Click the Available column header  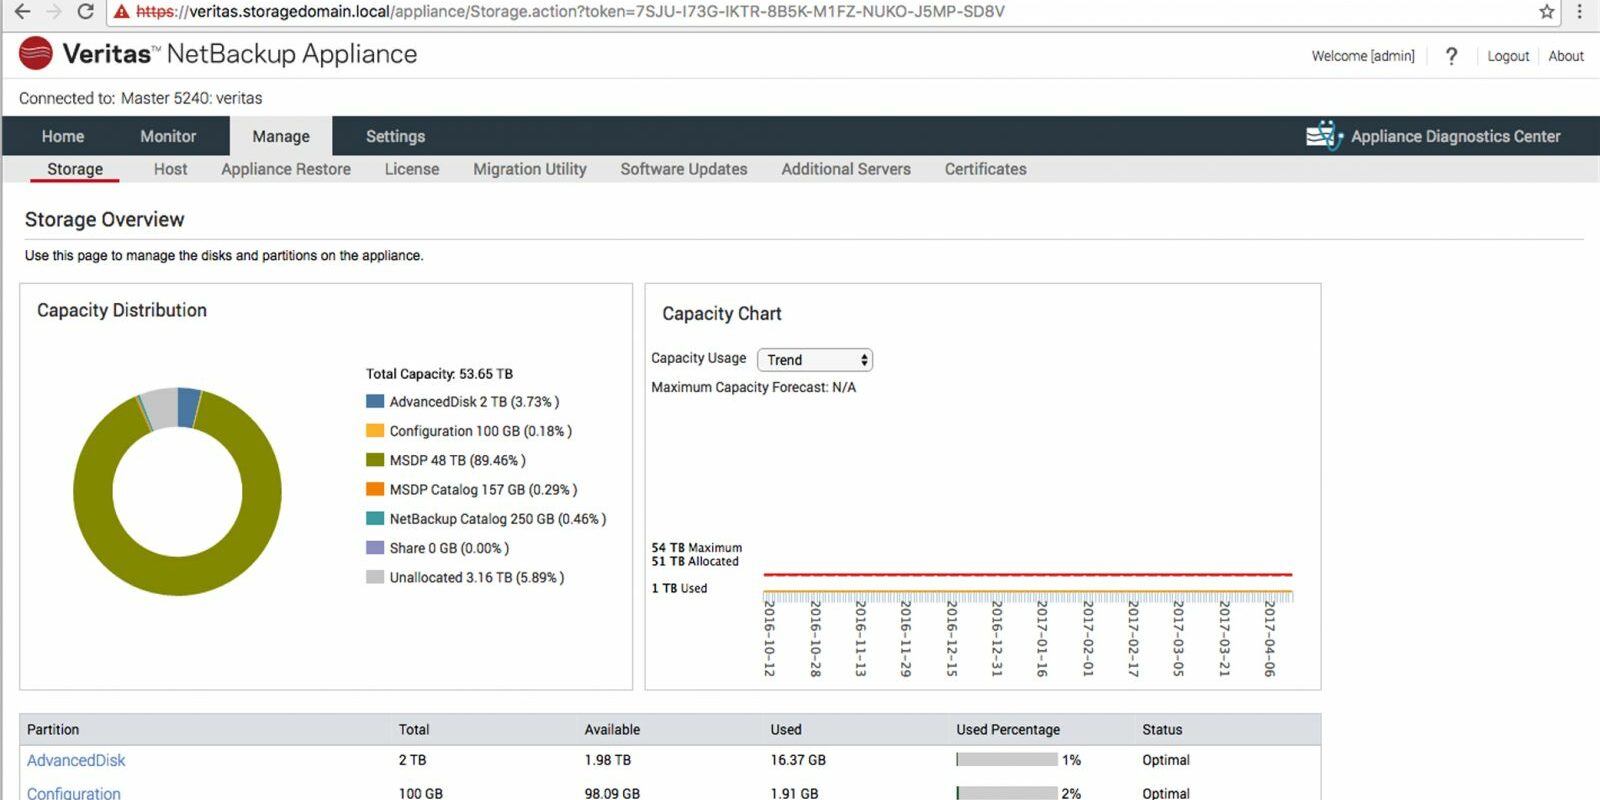(x=612, y=730)
